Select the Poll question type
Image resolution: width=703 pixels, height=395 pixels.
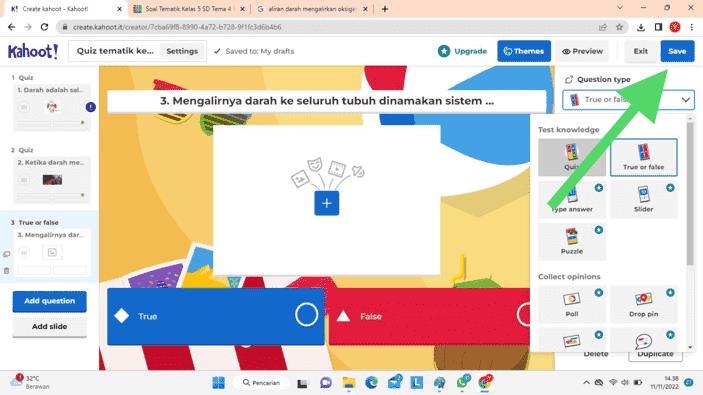(x=572, y=304)
